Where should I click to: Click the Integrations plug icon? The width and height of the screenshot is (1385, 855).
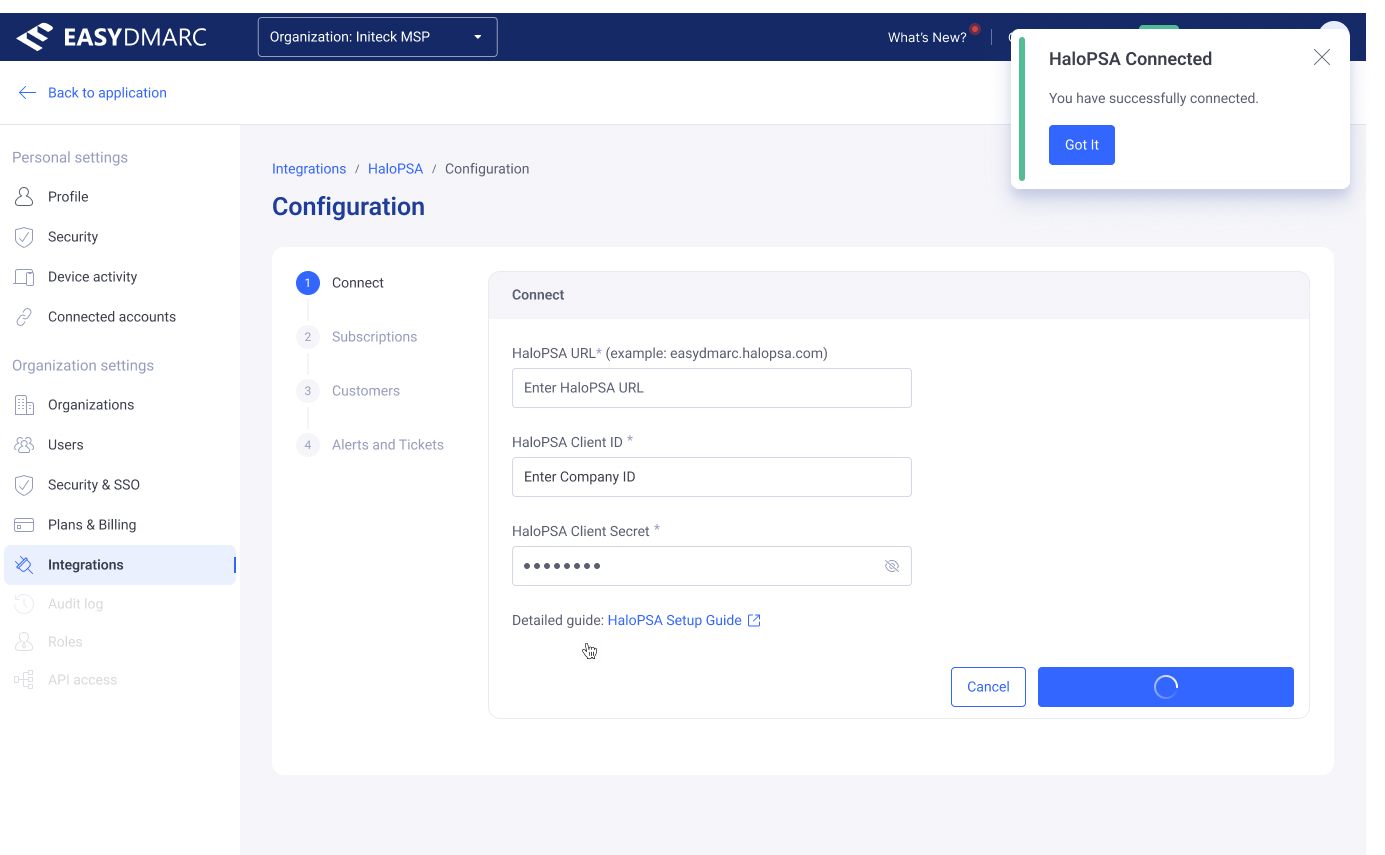[24, 565]
